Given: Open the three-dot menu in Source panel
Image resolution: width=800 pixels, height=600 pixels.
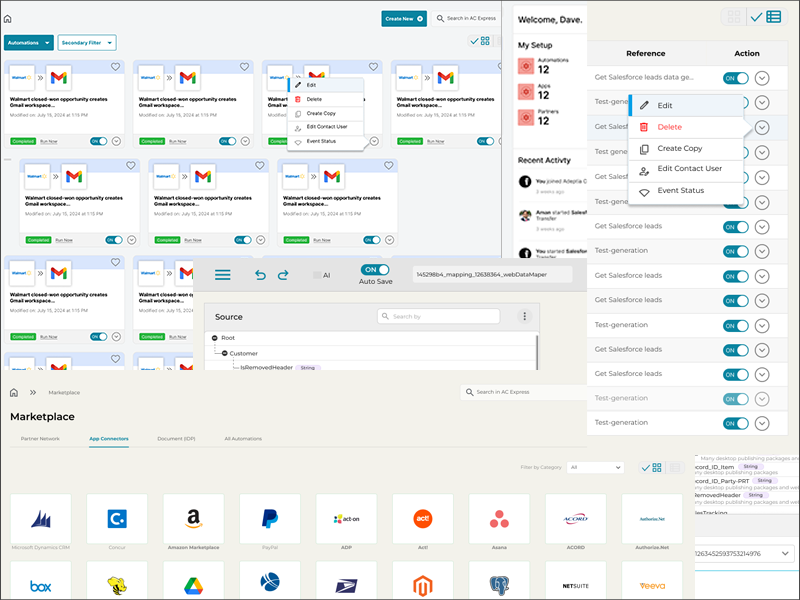Looking at the screenshot, I should [524, 316].
